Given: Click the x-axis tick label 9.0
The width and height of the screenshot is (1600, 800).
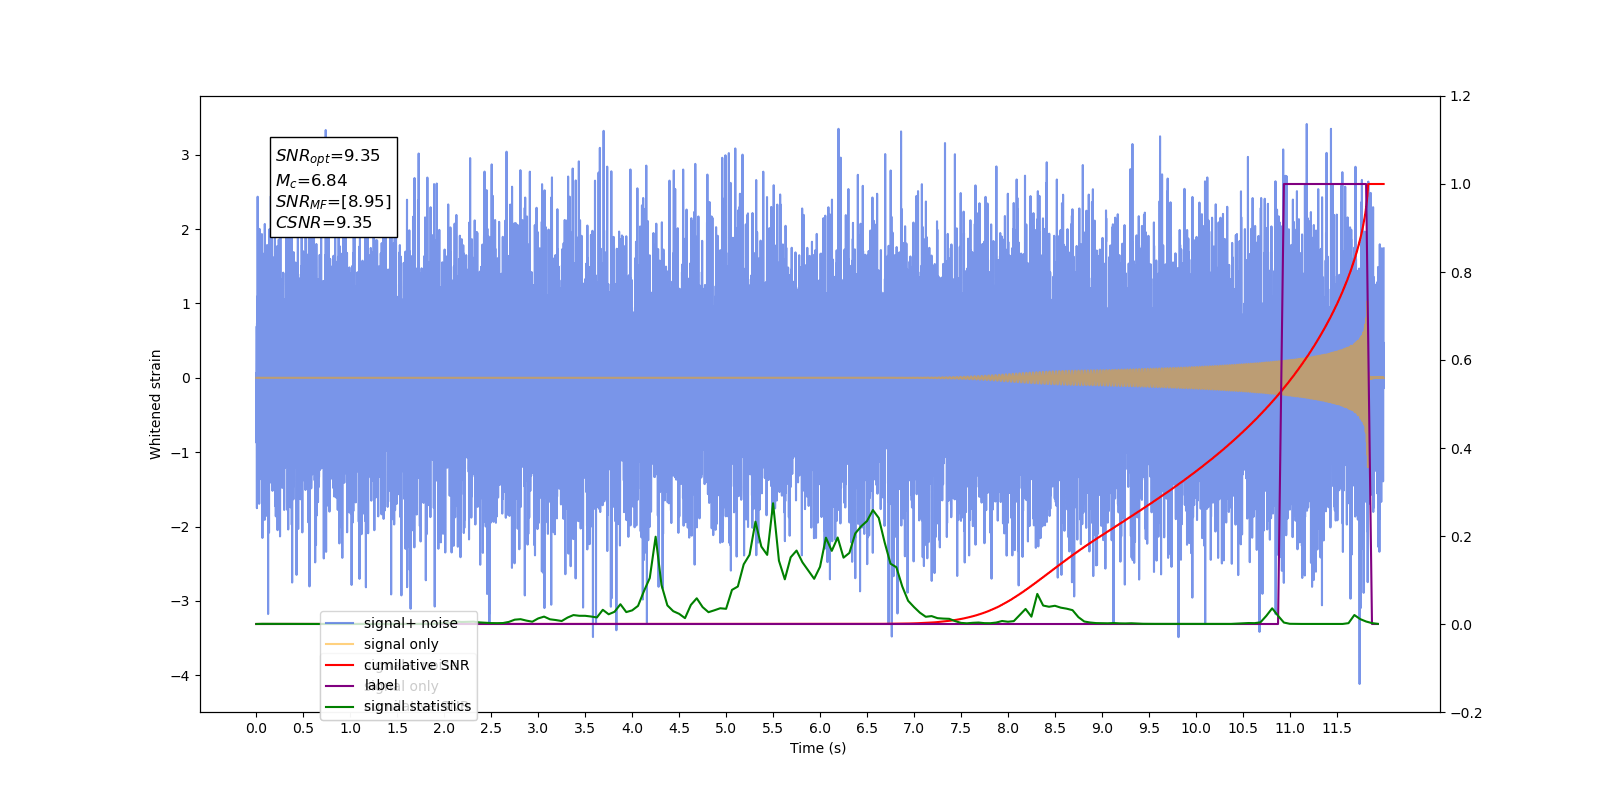Looking at the screenshot, I should [x=1102, y=728].
